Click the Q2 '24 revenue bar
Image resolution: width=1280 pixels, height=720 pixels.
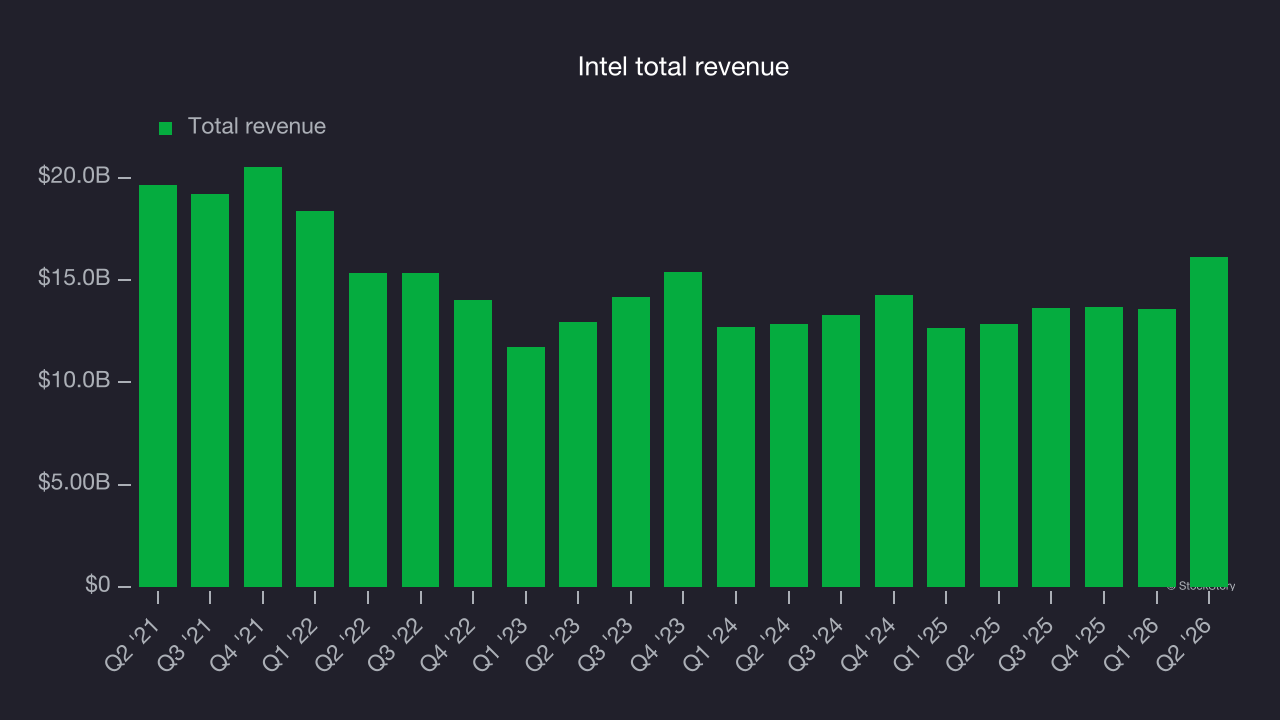point(789,455)
